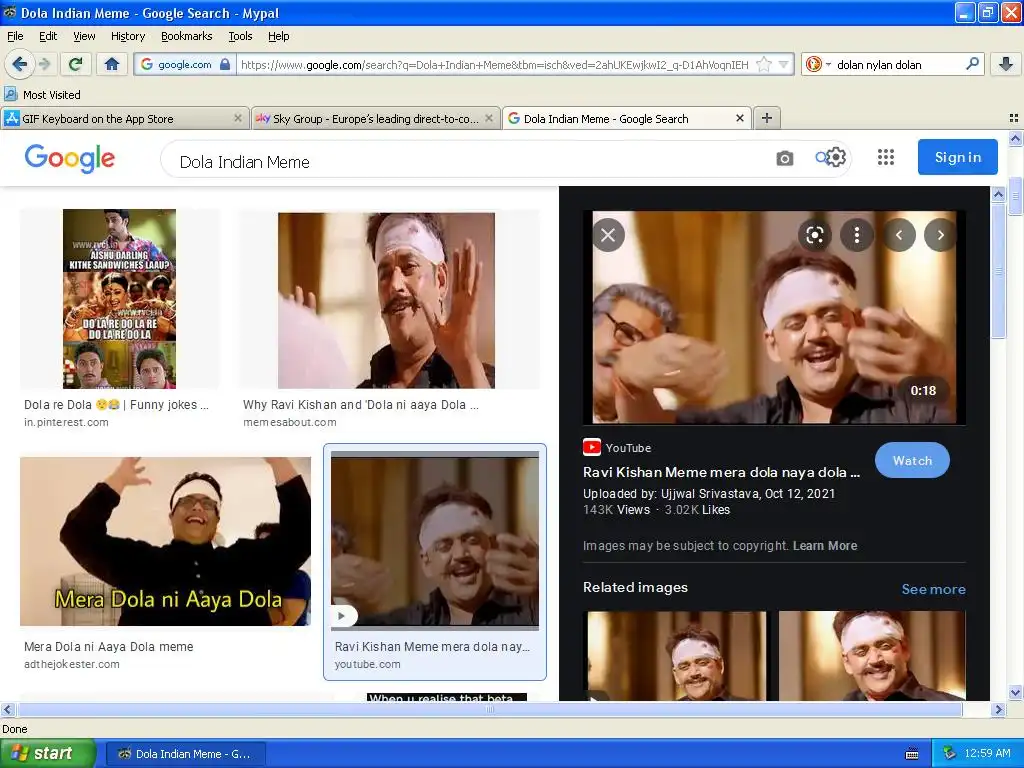This screenshot has height=768, width=1024.
Task: Click the lock site identity icon
Action: pyautogui.click(x=225, y=64)
